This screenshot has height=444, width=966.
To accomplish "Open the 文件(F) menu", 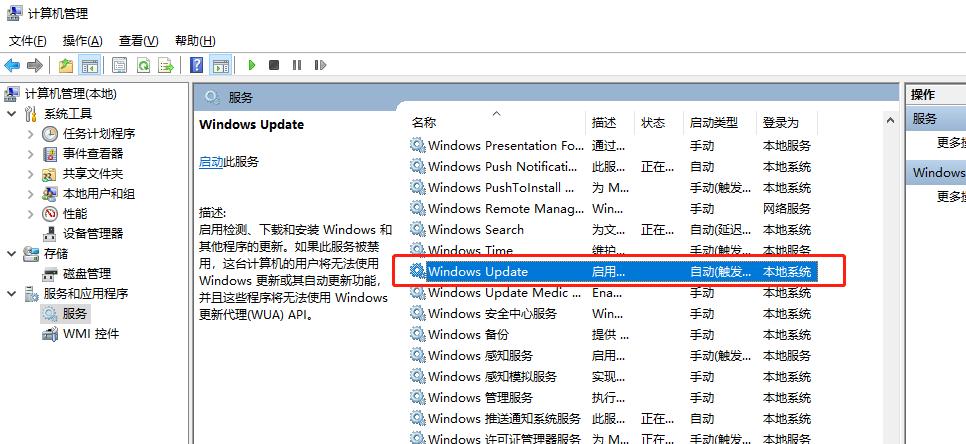I will click(27, 41).
